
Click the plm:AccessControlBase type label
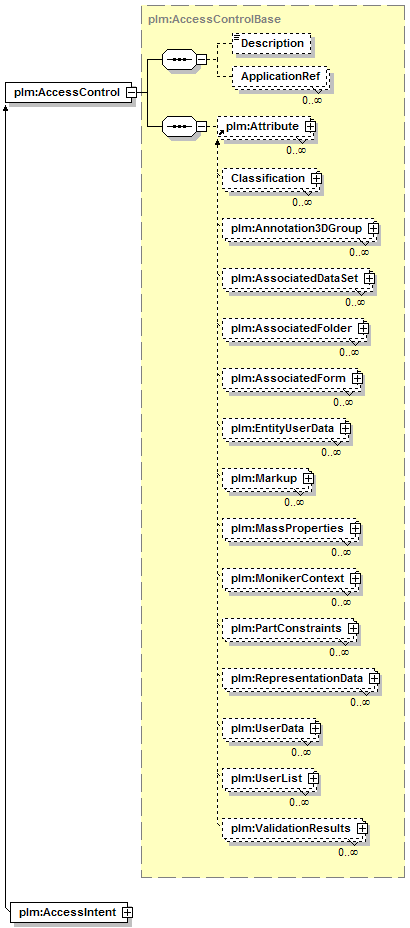pyautogui.click(x=215, y=20)
